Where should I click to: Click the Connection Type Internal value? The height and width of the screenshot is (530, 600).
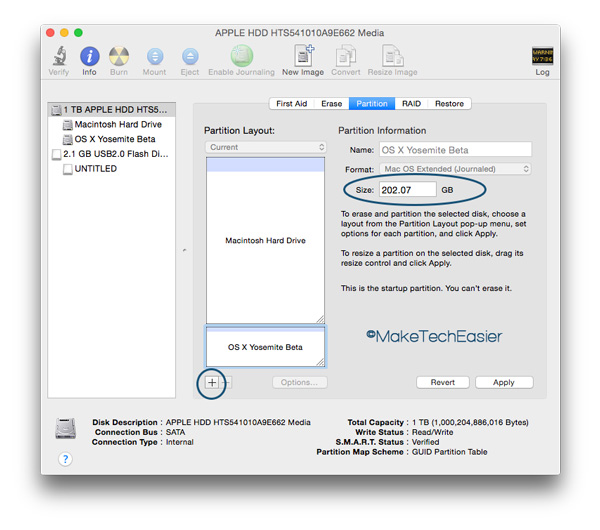click(179, 442)
